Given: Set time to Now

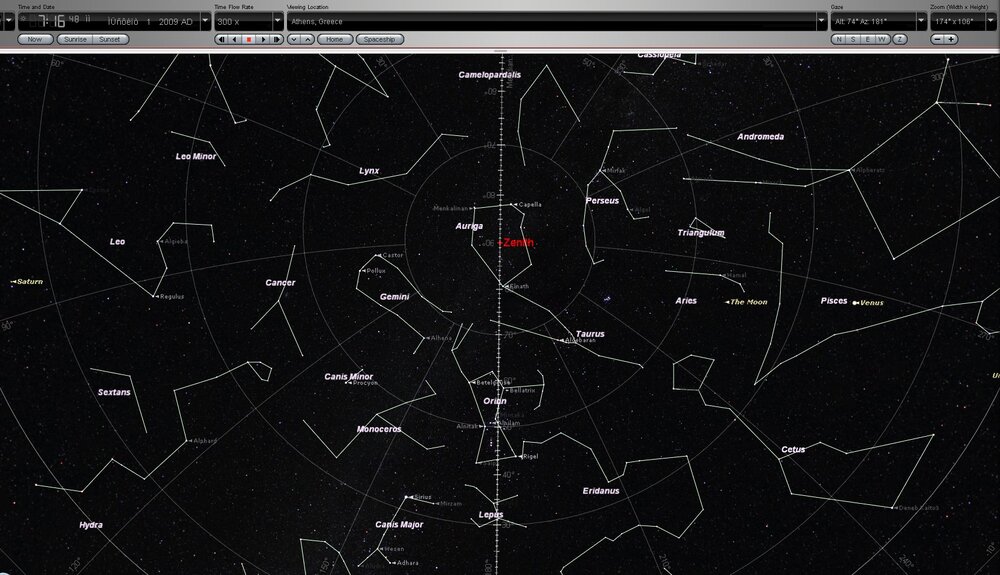Looking at the screenshot, I should (x=35, y=39).
